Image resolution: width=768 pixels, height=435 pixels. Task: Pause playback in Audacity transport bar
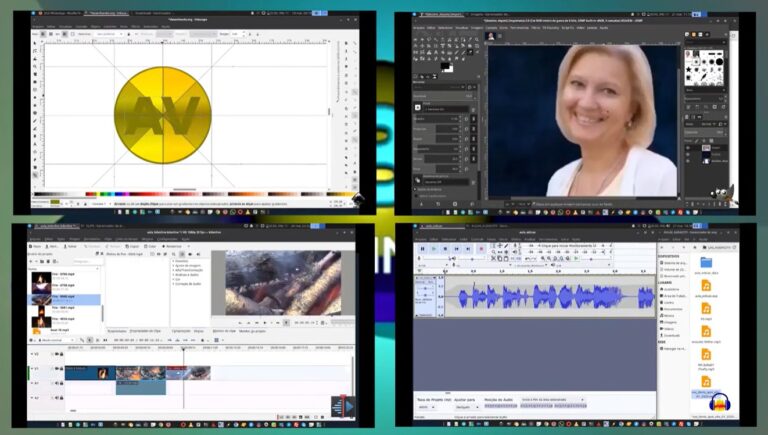click(x=422, y=249)
